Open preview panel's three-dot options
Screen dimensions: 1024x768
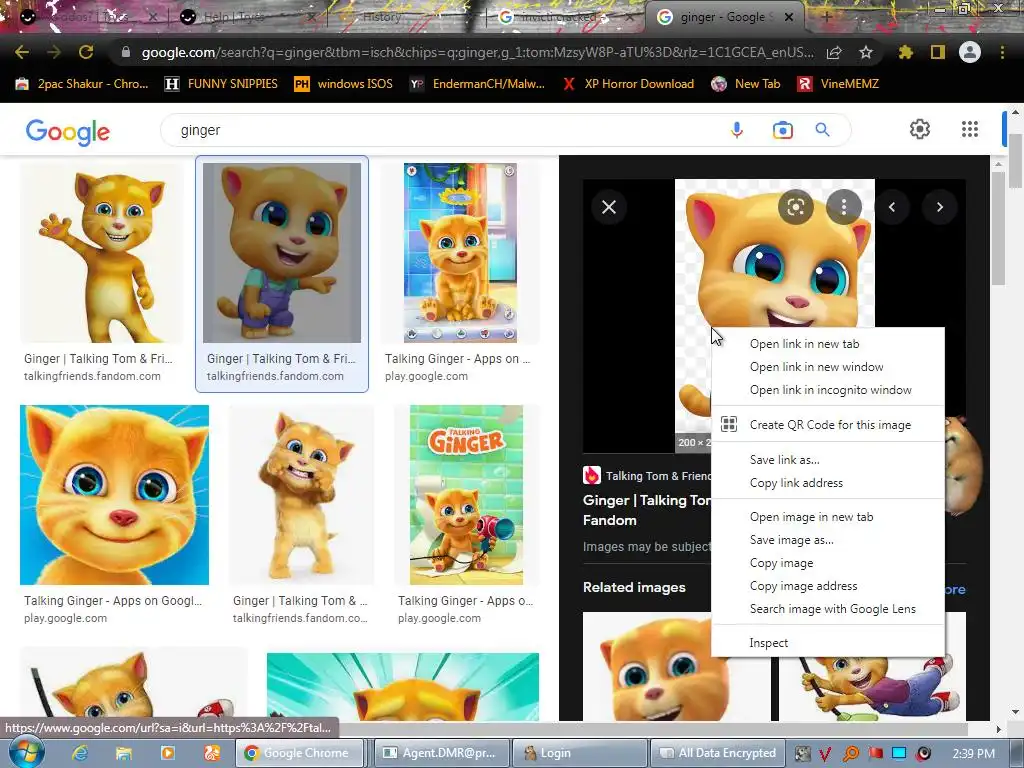(x=844, y=207)
